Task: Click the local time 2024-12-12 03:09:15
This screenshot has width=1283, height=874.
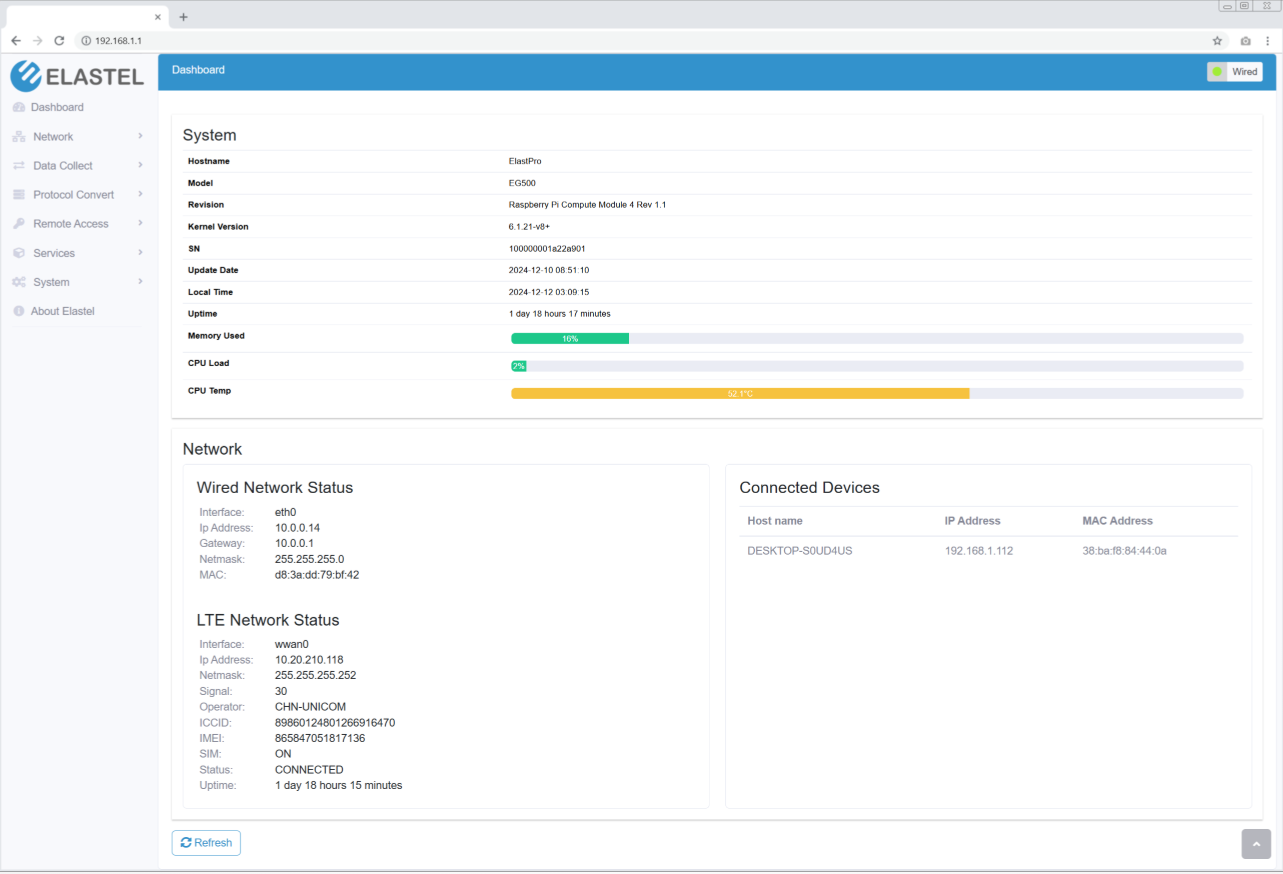Action: pos(549,292)
